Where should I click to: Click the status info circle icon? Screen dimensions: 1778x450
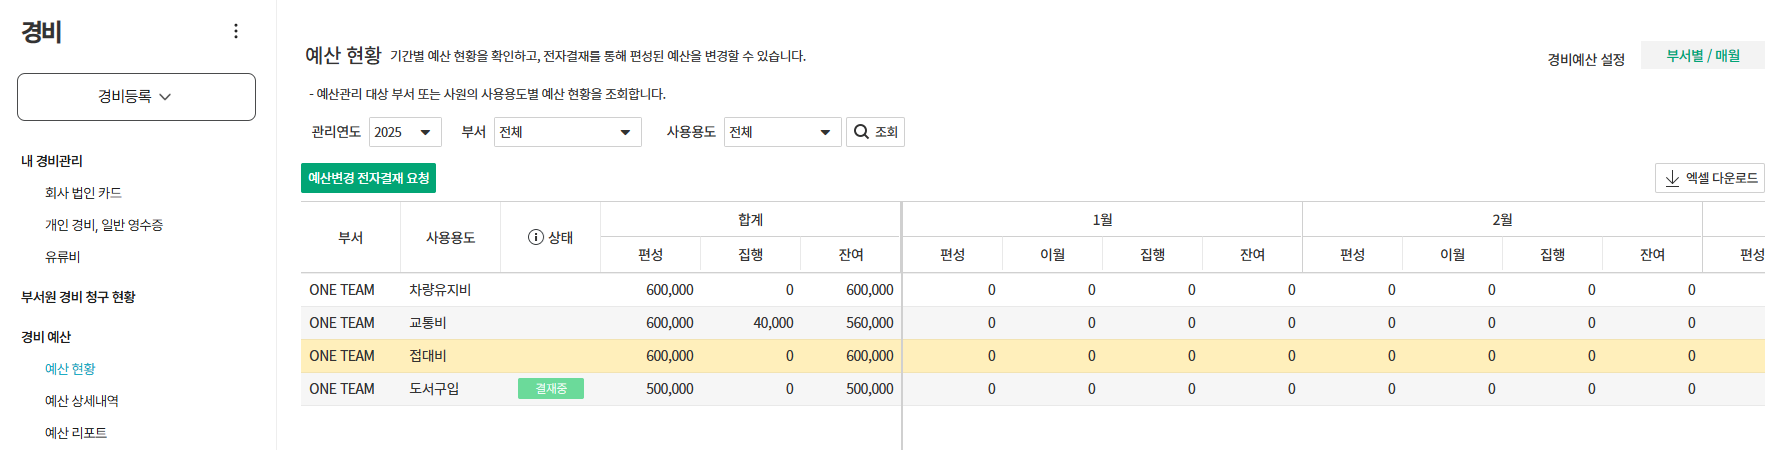(x=536, y=238)
